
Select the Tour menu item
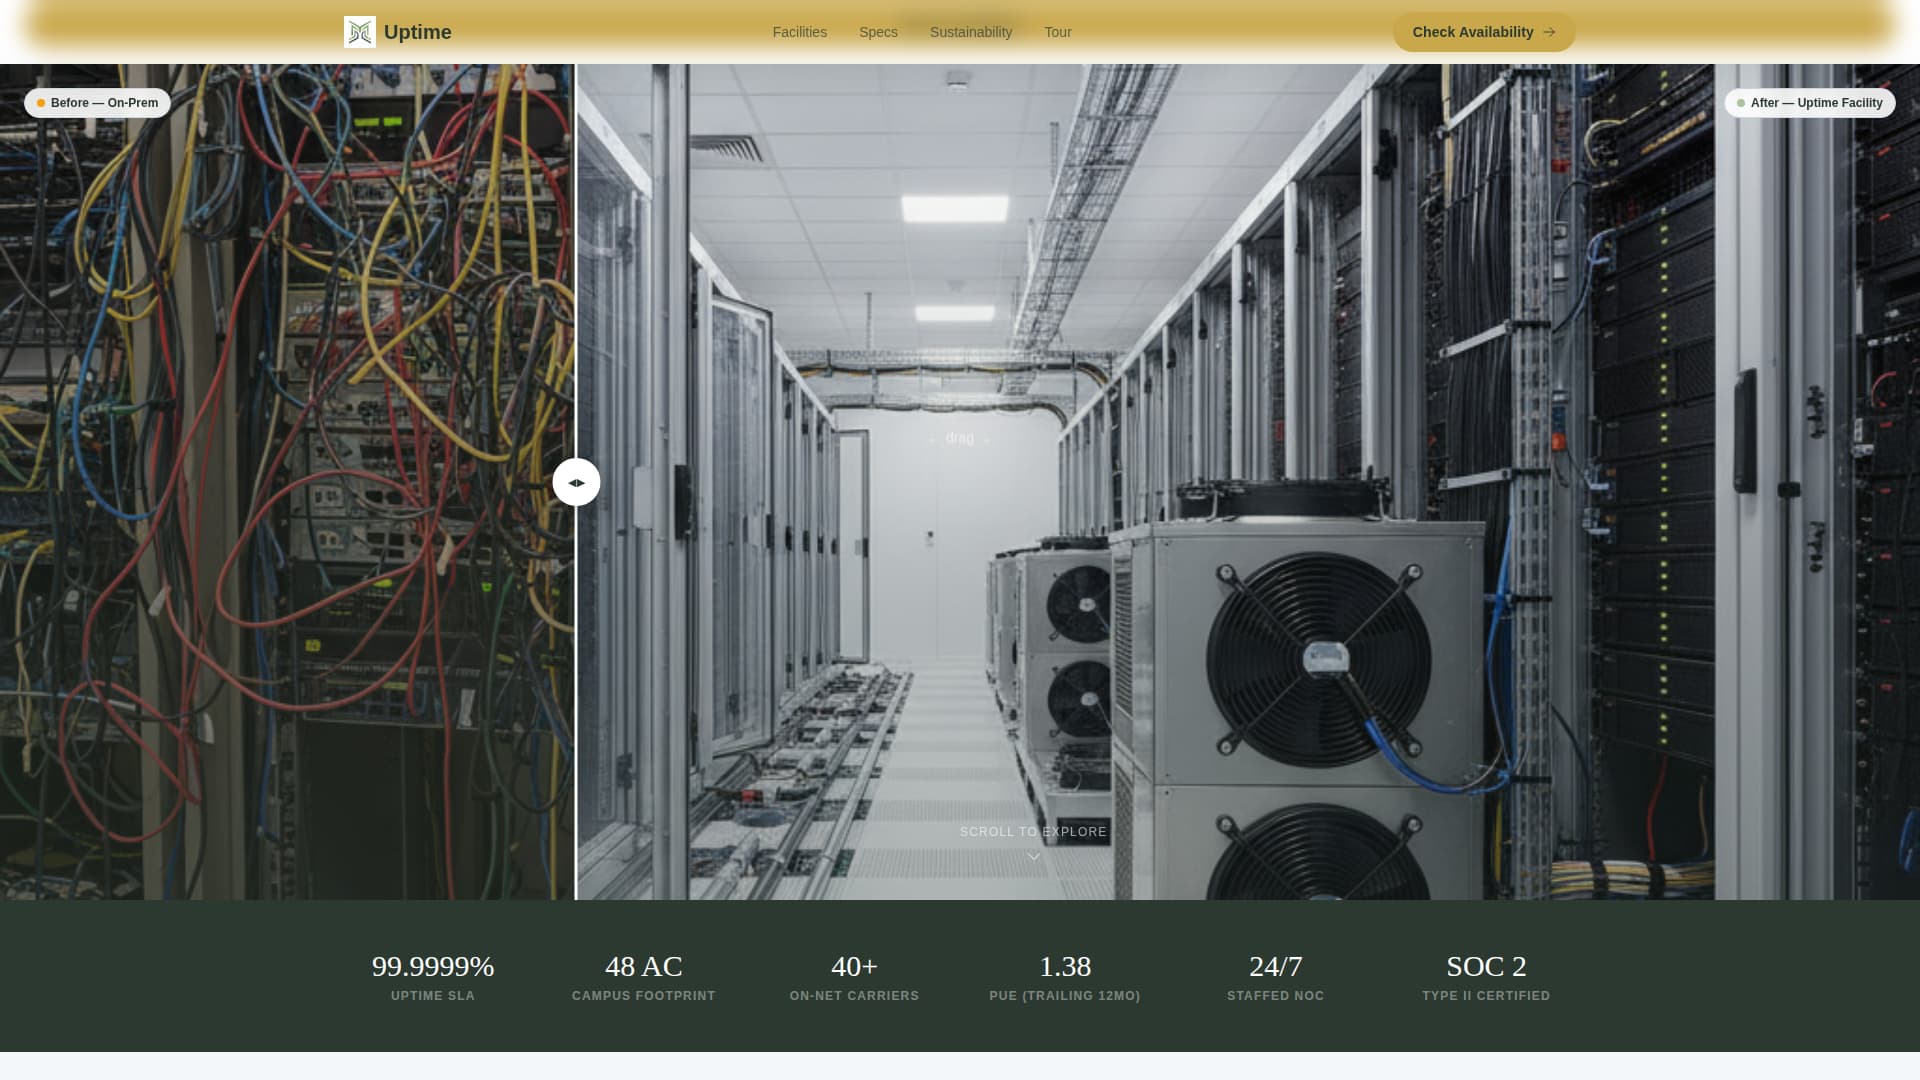click(x=1057, y=31)
